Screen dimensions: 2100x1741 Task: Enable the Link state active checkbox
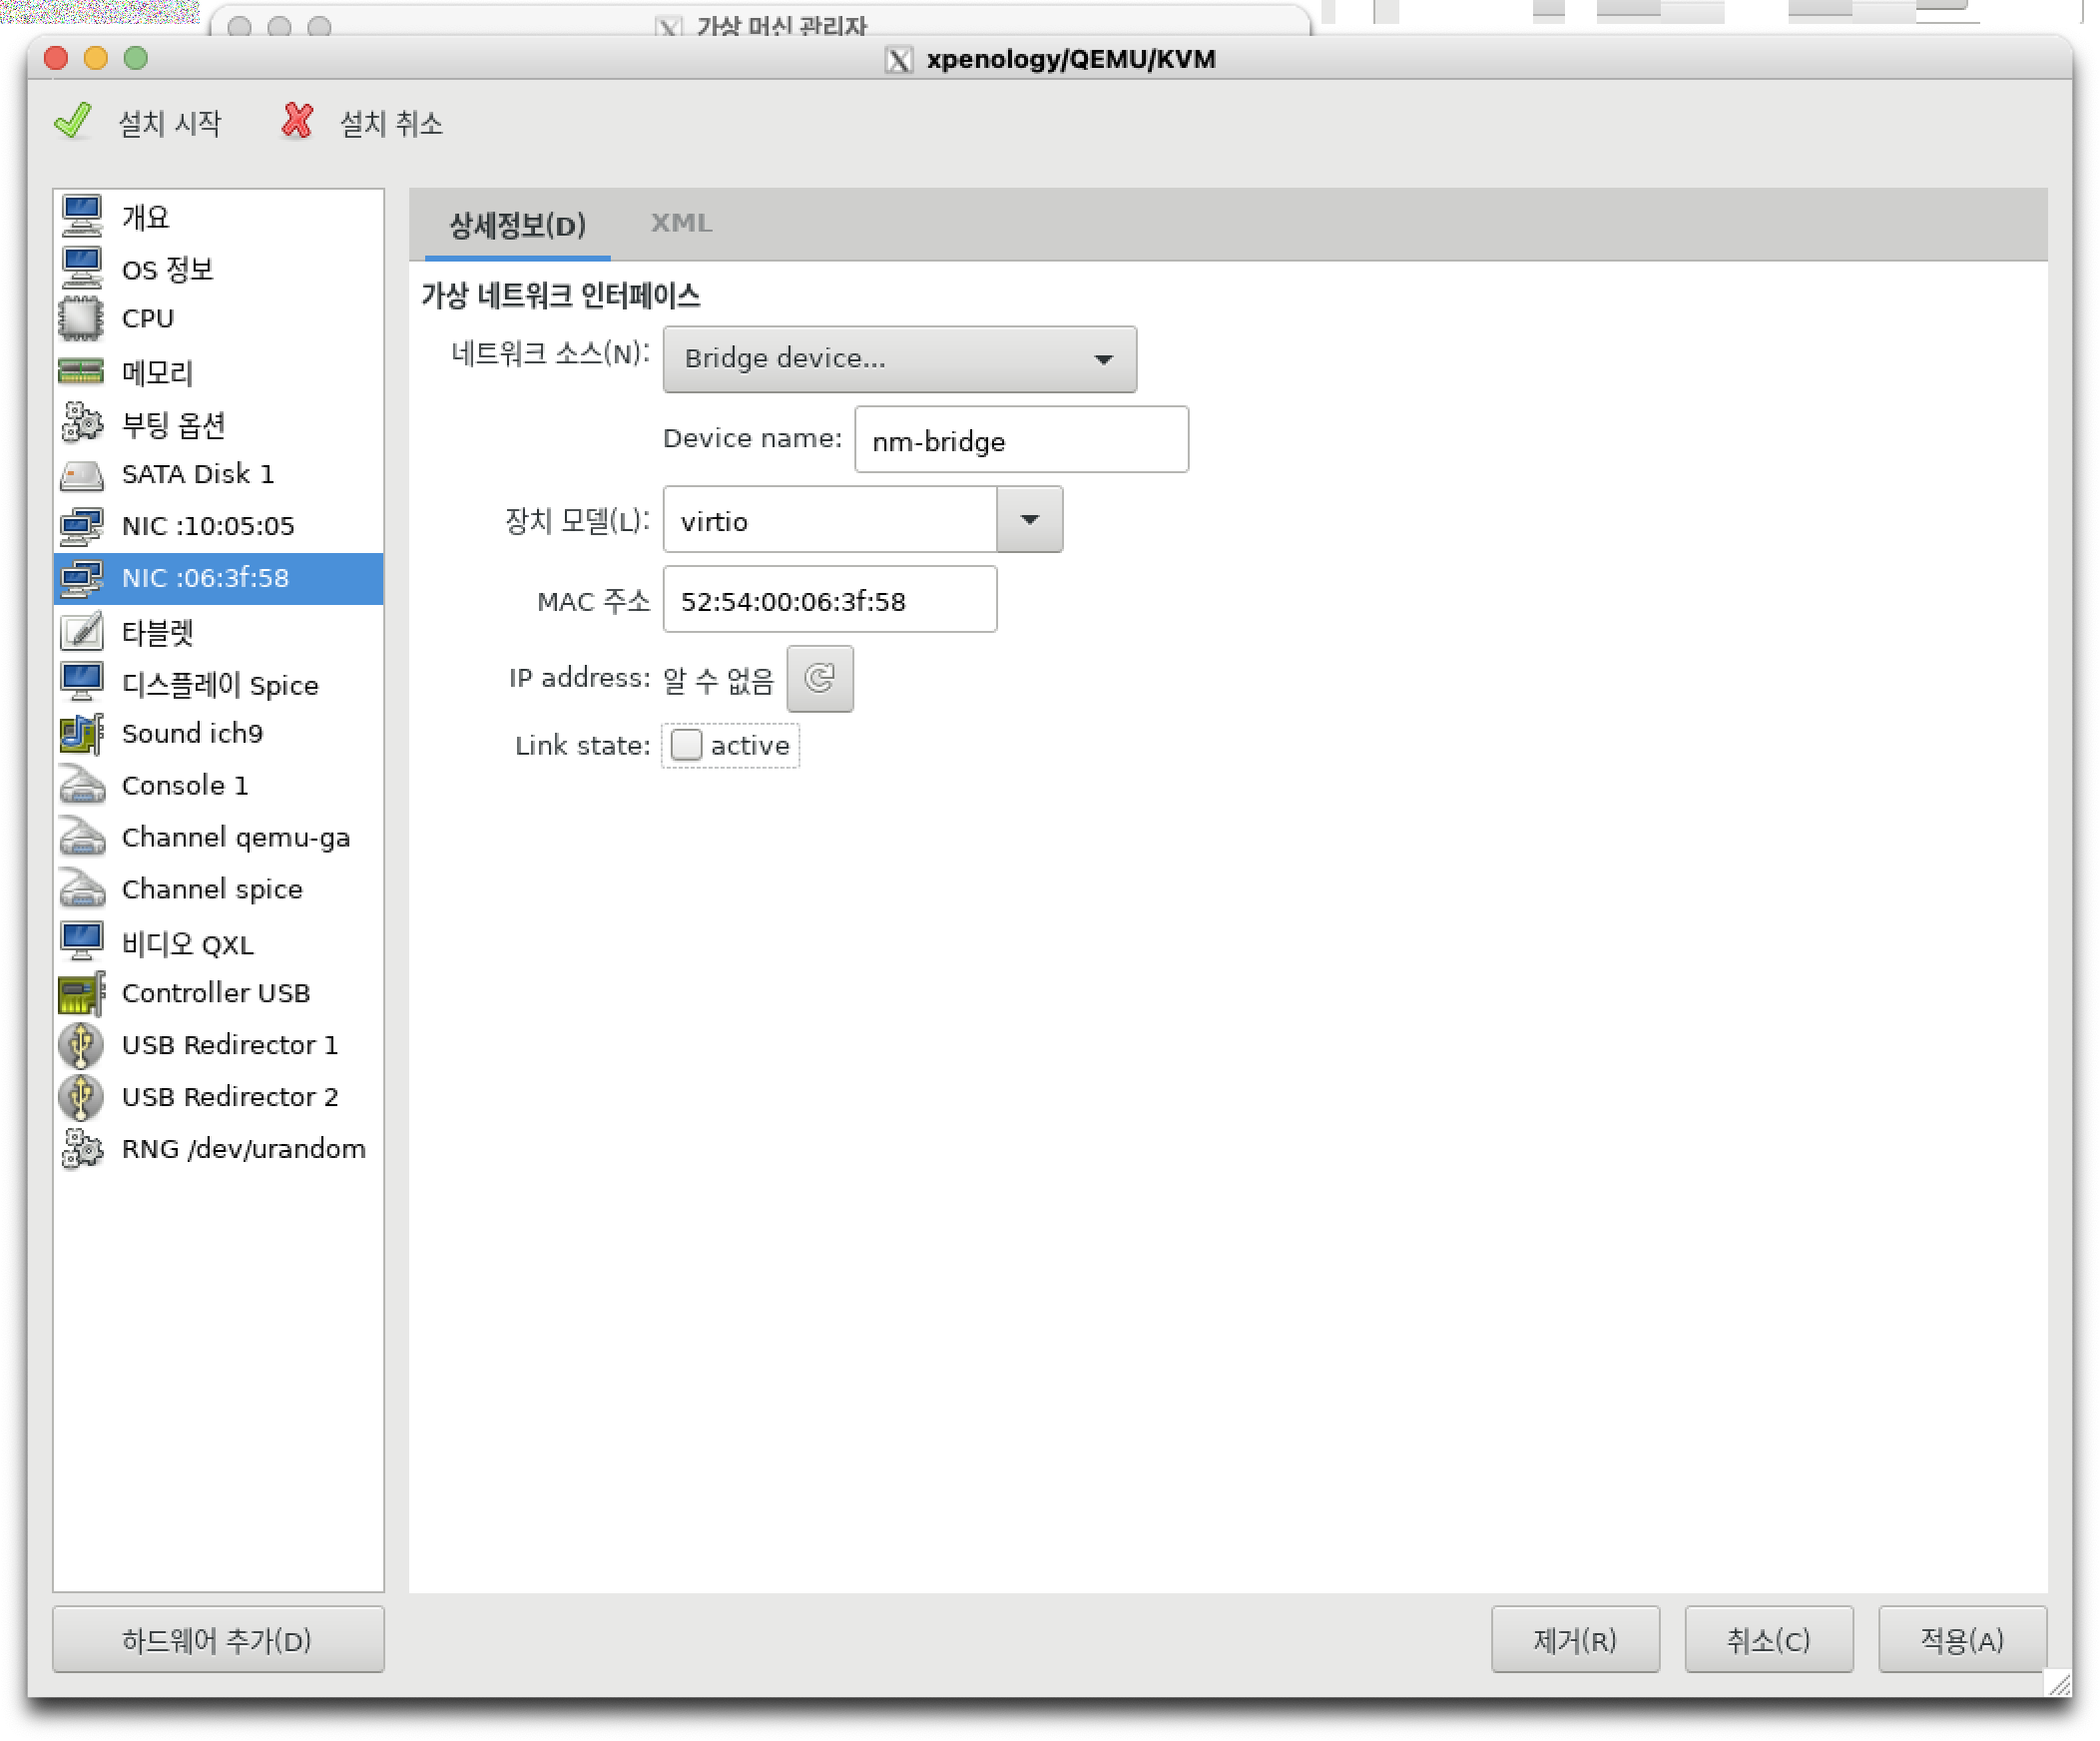[x=686, y=745]
